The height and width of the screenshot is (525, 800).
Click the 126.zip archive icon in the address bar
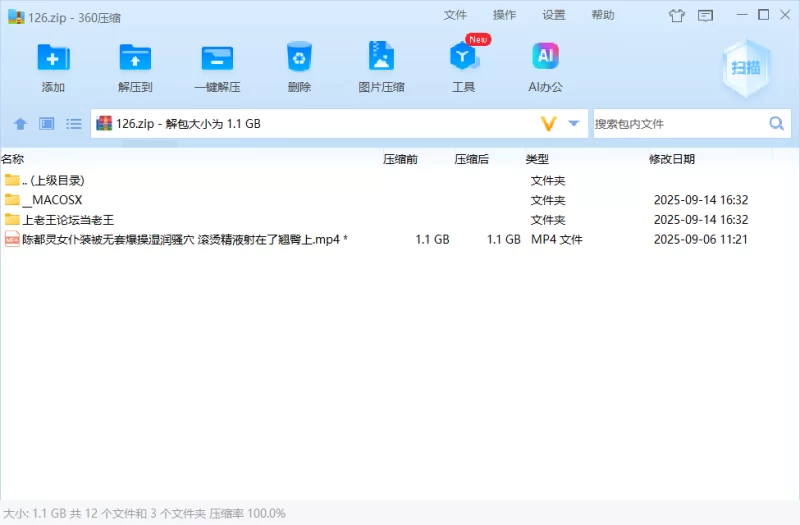(104, 123)
